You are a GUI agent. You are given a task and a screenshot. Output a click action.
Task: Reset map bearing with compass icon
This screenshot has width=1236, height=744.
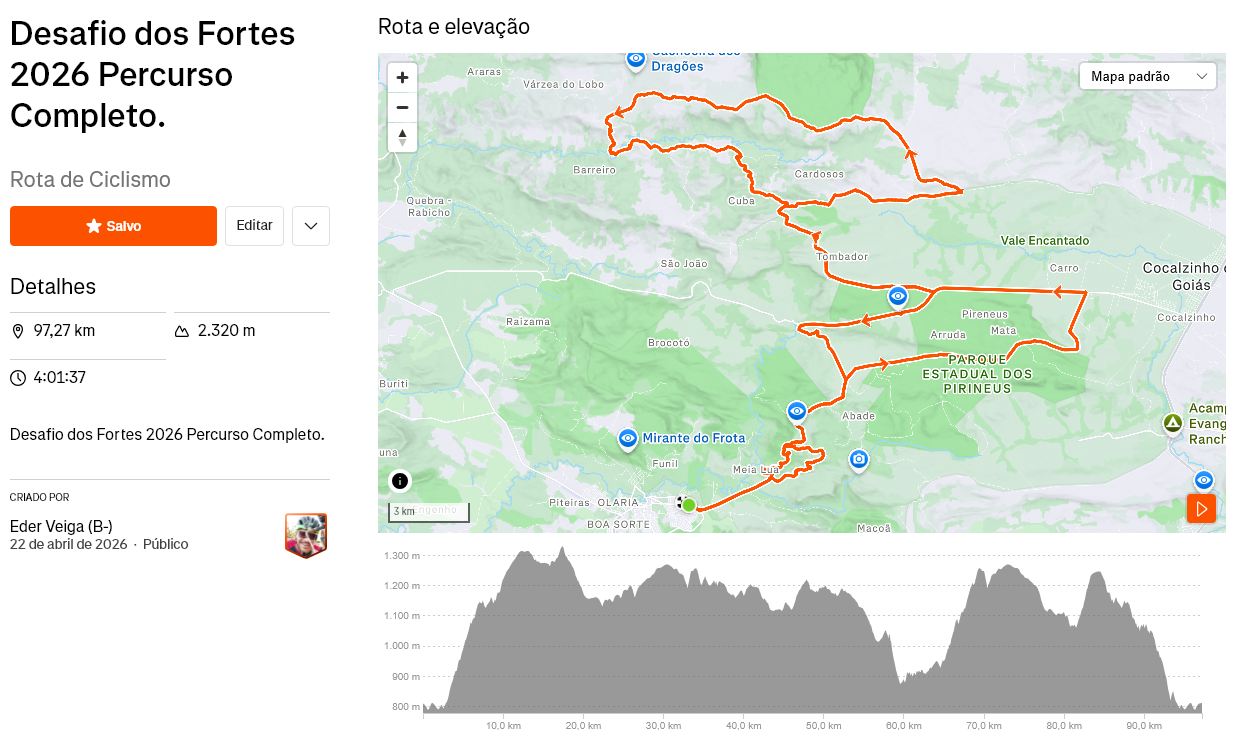coord(402,137)
